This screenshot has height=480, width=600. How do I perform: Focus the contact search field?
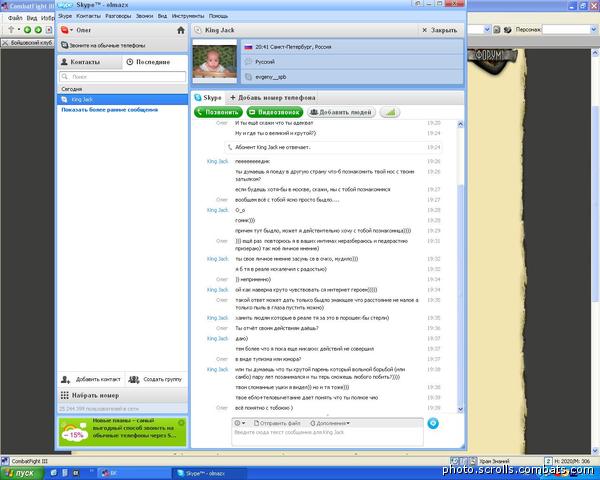[122, 77]
